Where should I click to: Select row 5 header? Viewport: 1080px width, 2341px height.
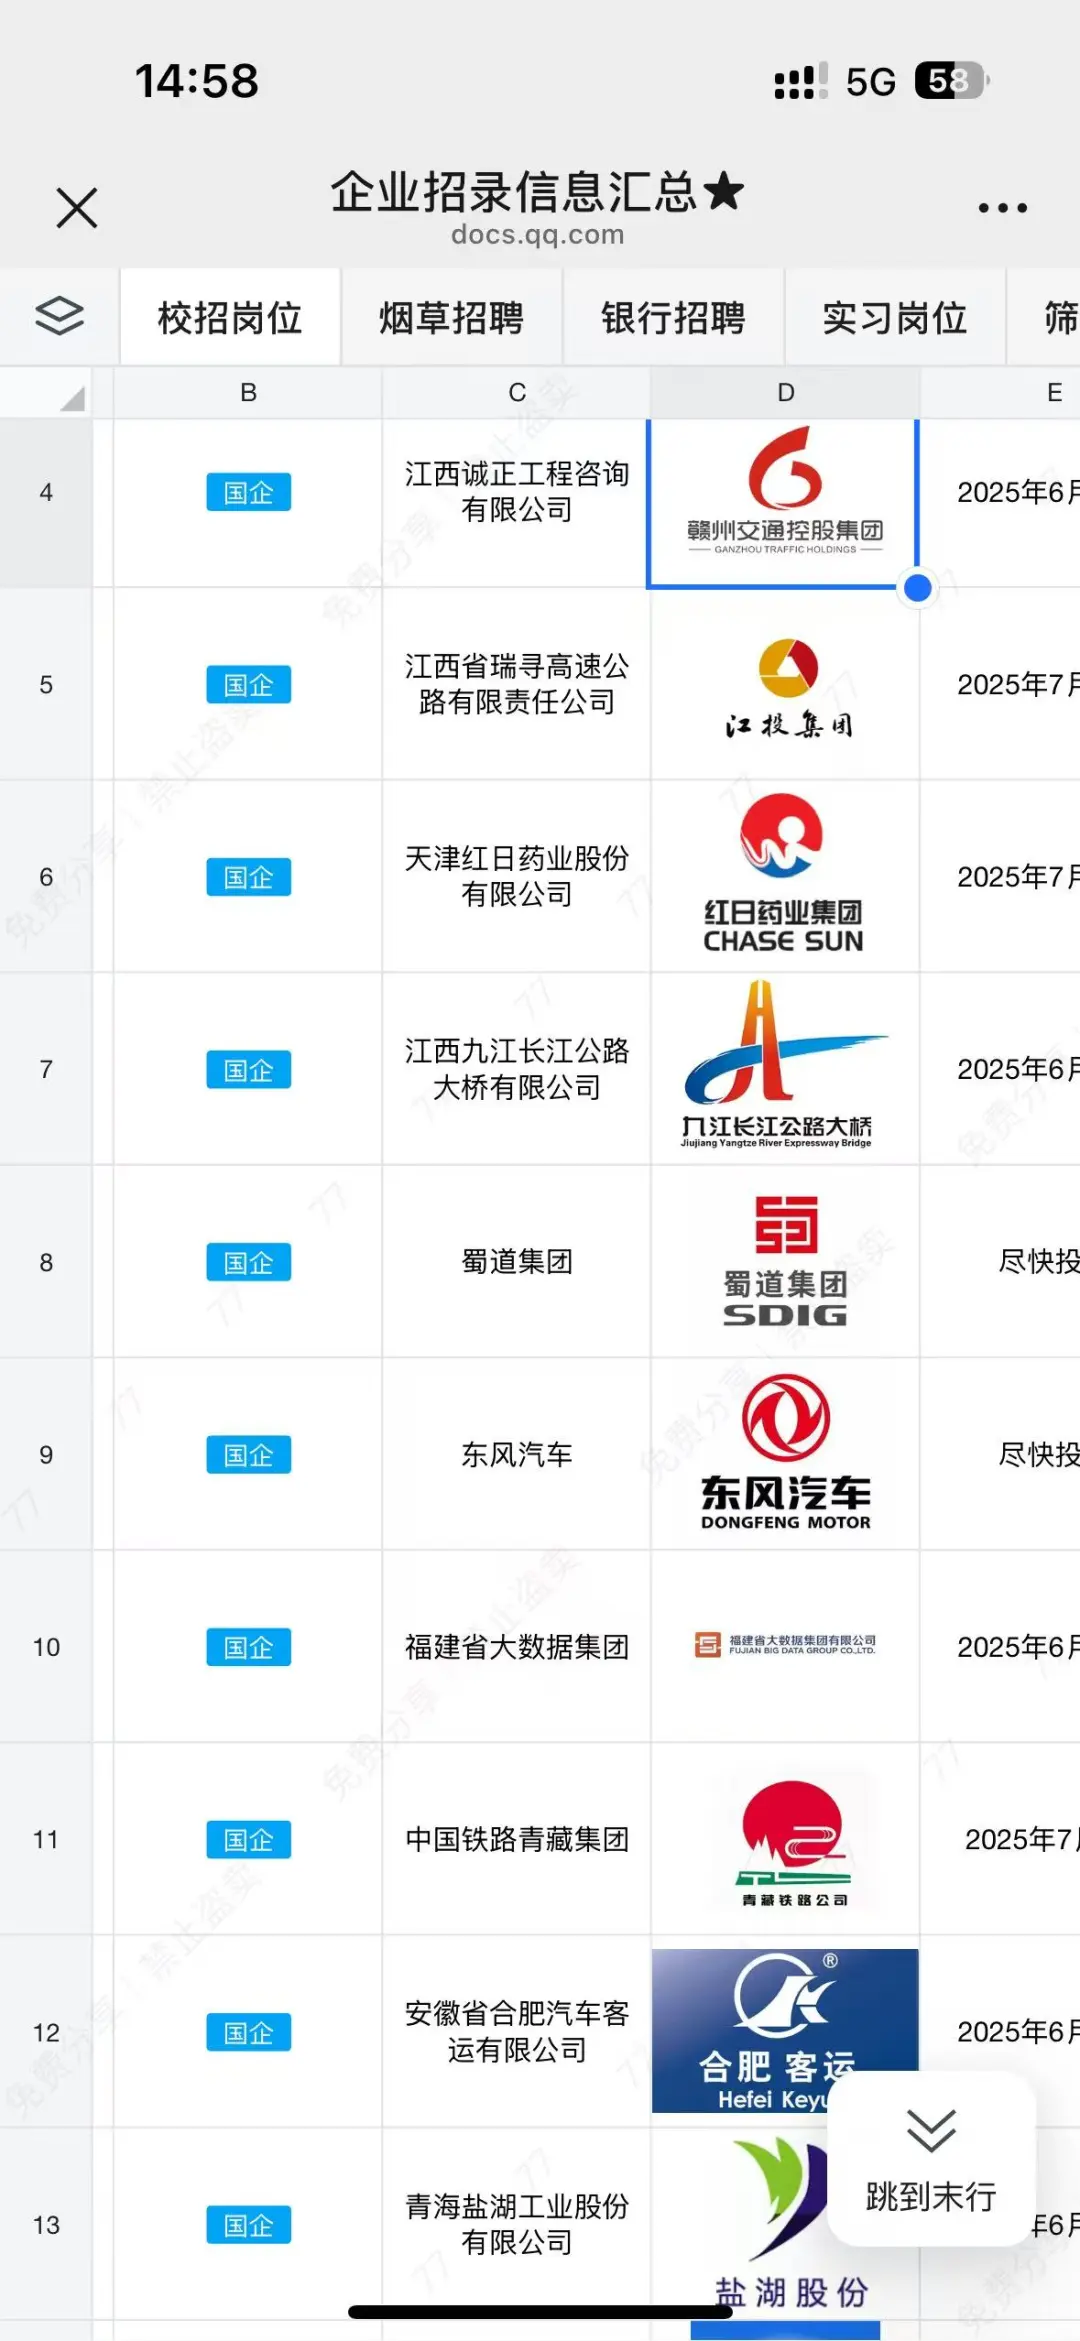tap(46, 685)
